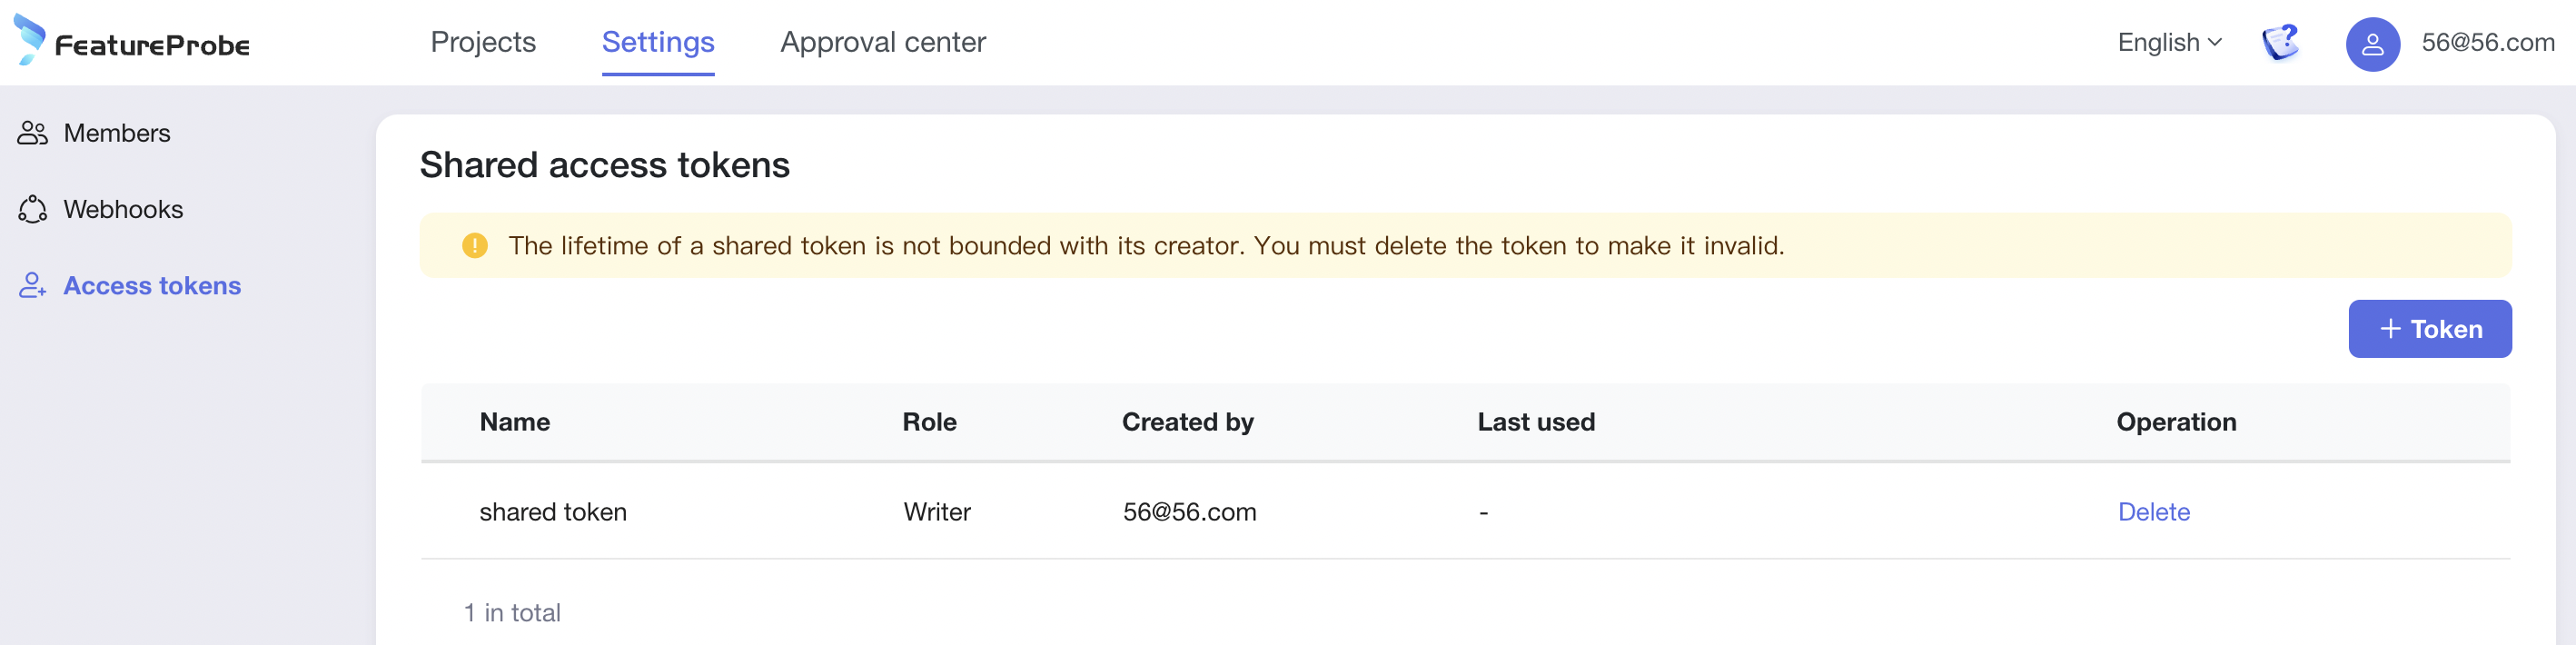Click the Webhooks icon in sidebar
This screenshot has height=645, width=2576.
[x=33, y=209]
